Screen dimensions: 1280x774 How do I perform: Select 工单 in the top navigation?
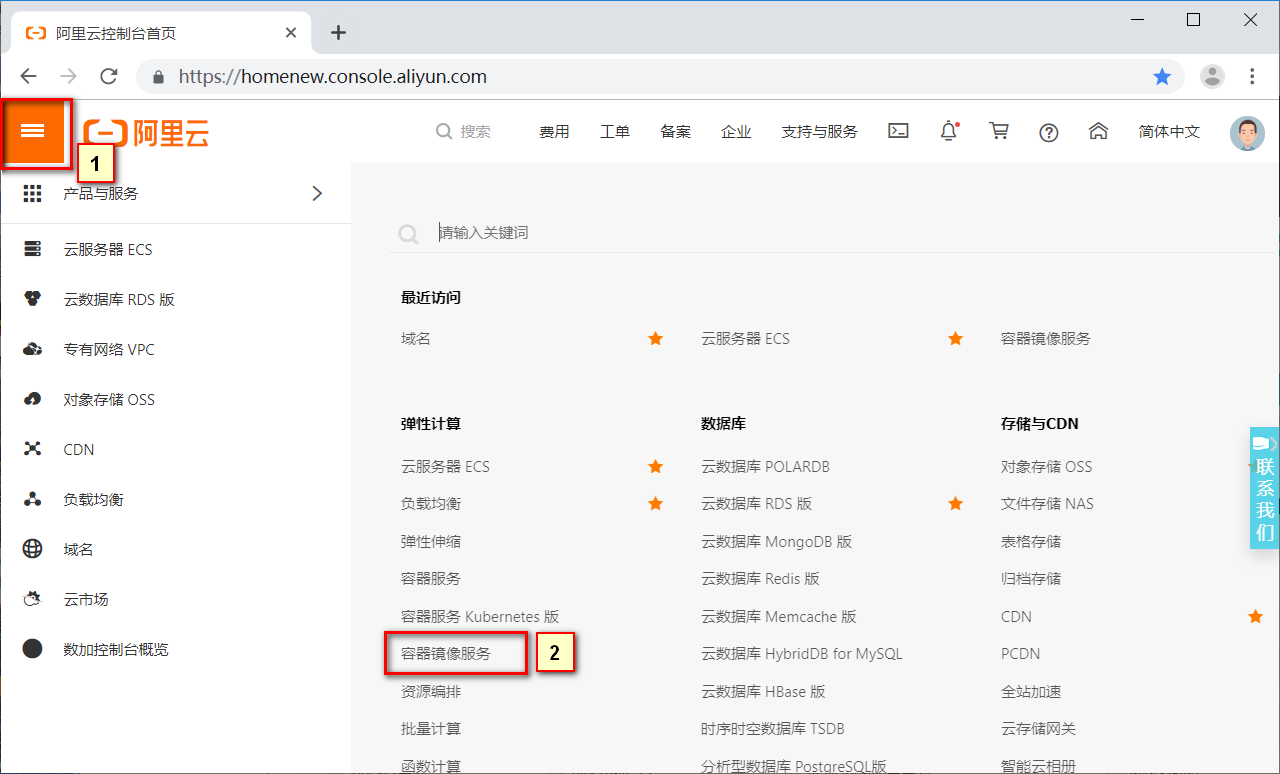614,131
